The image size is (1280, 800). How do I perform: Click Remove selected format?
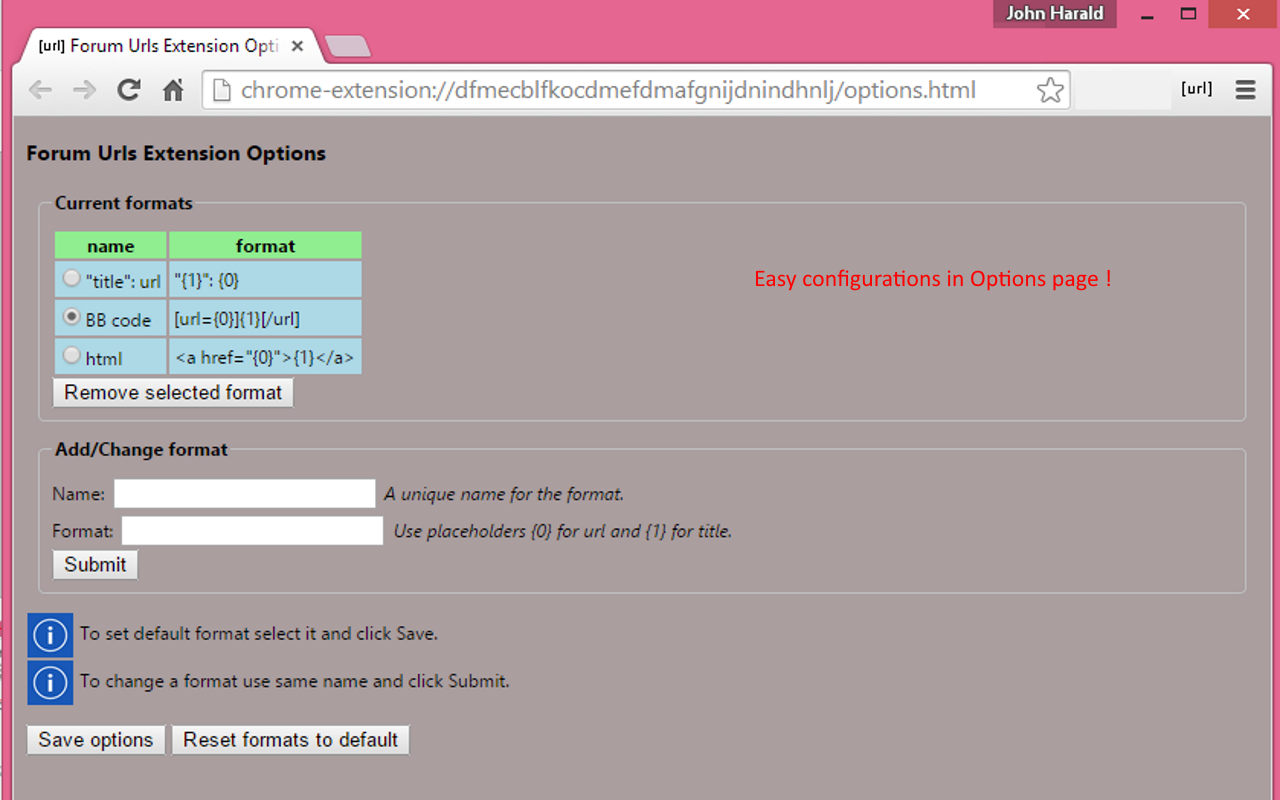(172, 392)
